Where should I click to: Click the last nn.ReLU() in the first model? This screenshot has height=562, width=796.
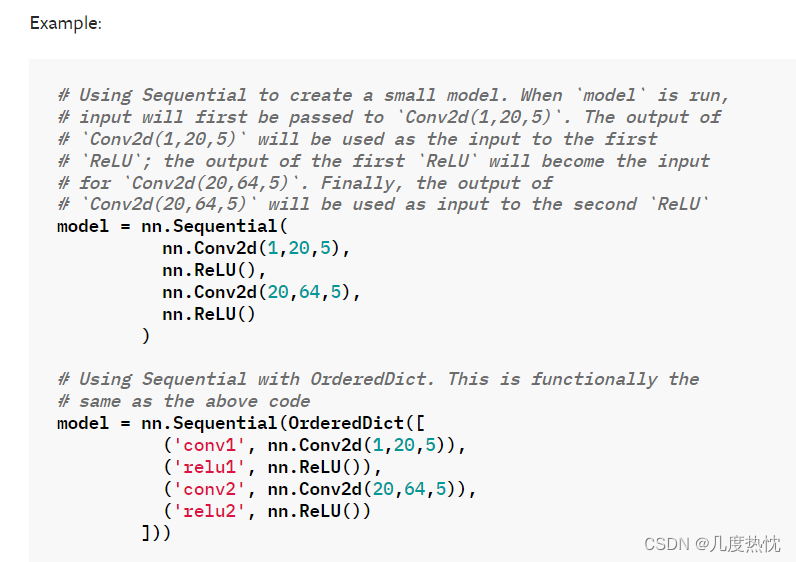pos(209,314)
